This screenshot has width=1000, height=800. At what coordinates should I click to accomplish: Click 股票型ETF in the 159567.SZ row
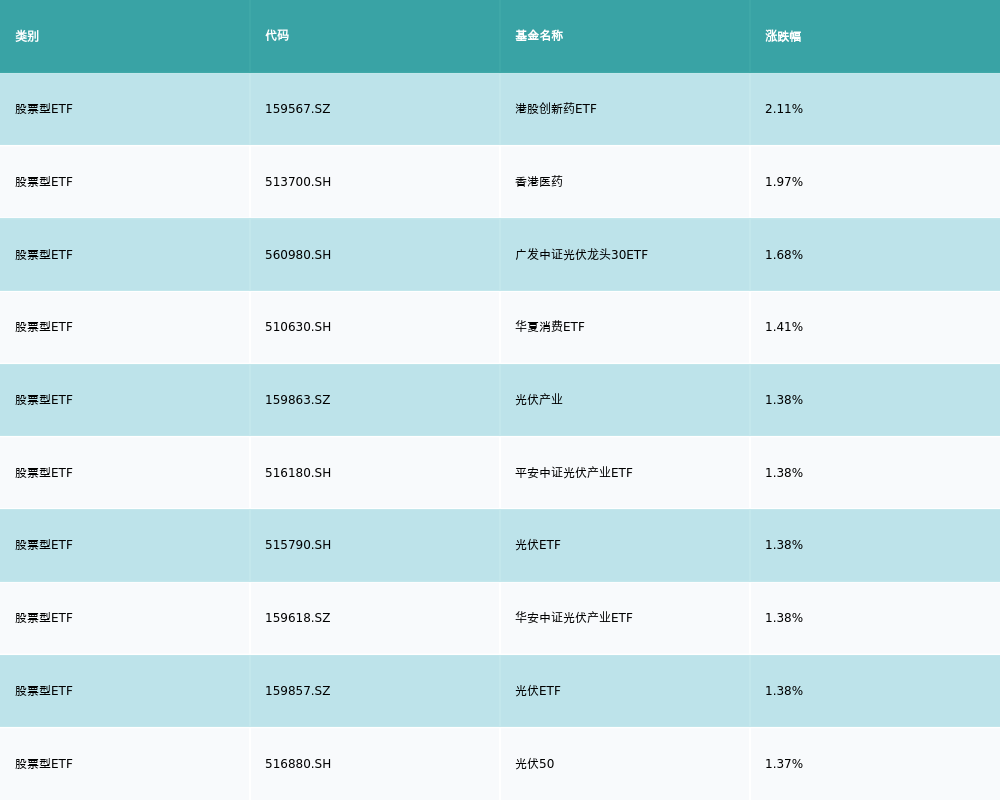[44, 109]
